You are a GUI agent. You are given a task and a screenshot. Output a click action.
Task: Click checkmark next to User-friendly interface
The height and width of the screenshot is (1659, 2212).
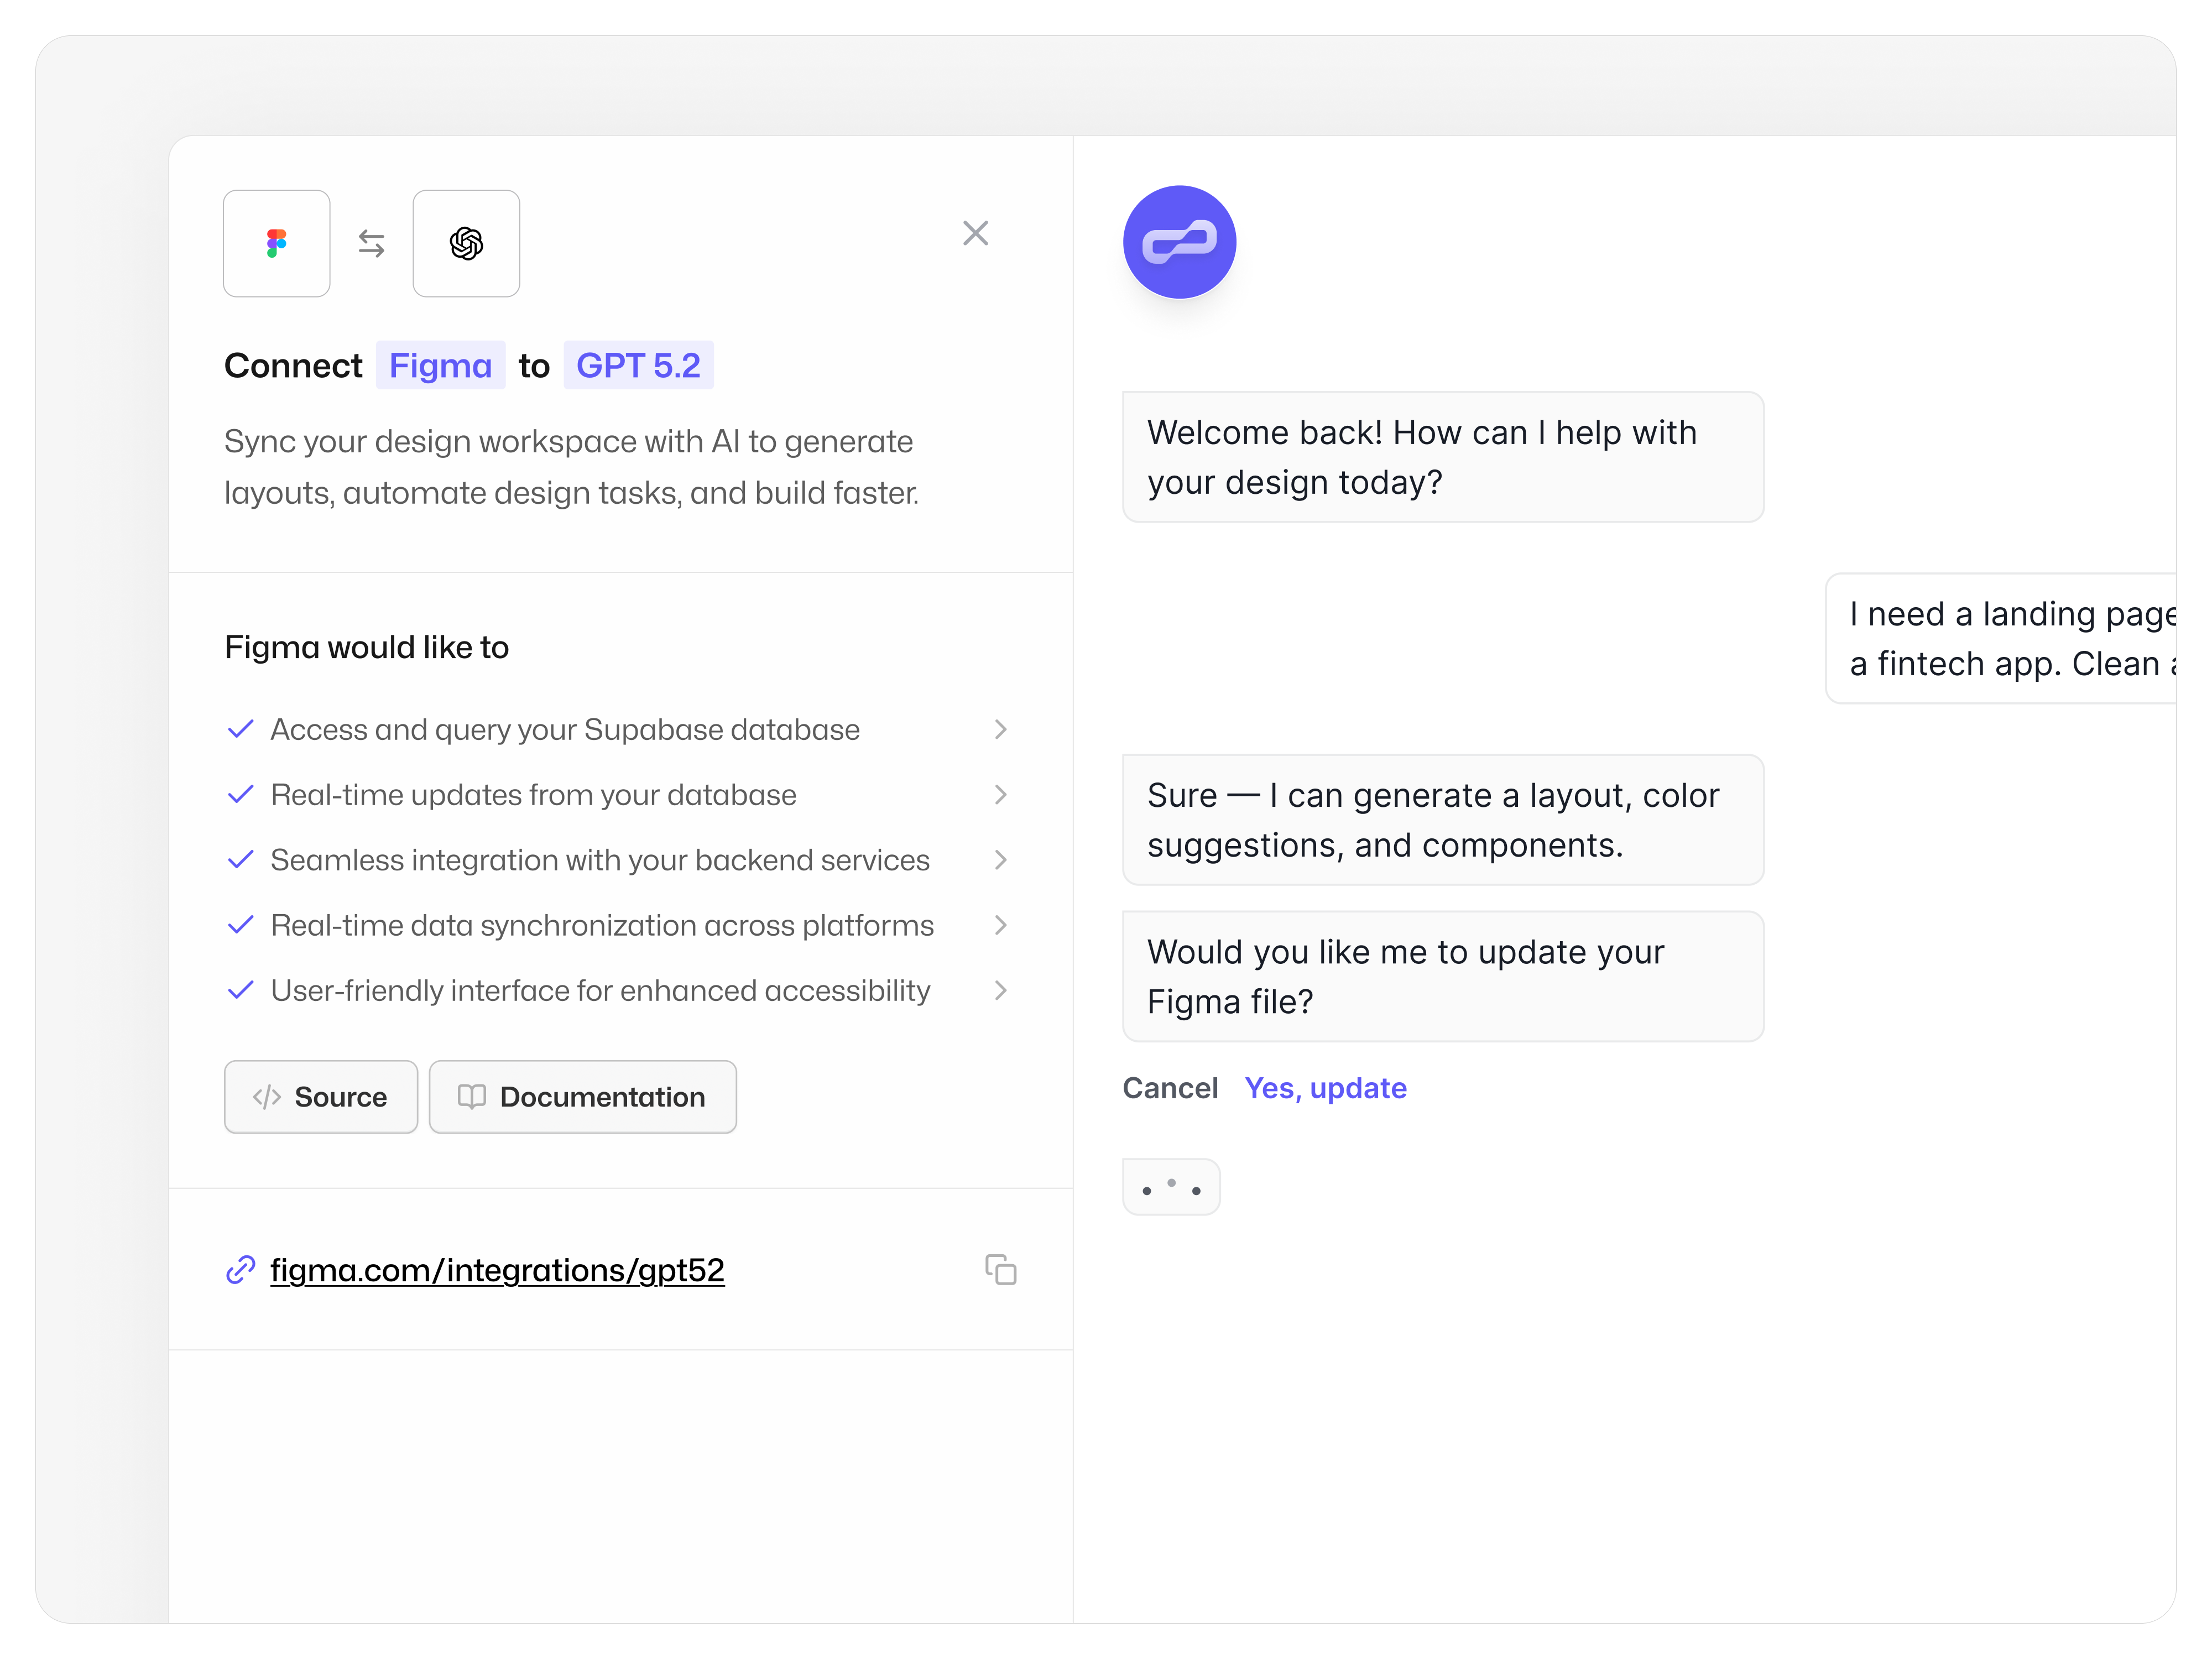coord(241,990)
